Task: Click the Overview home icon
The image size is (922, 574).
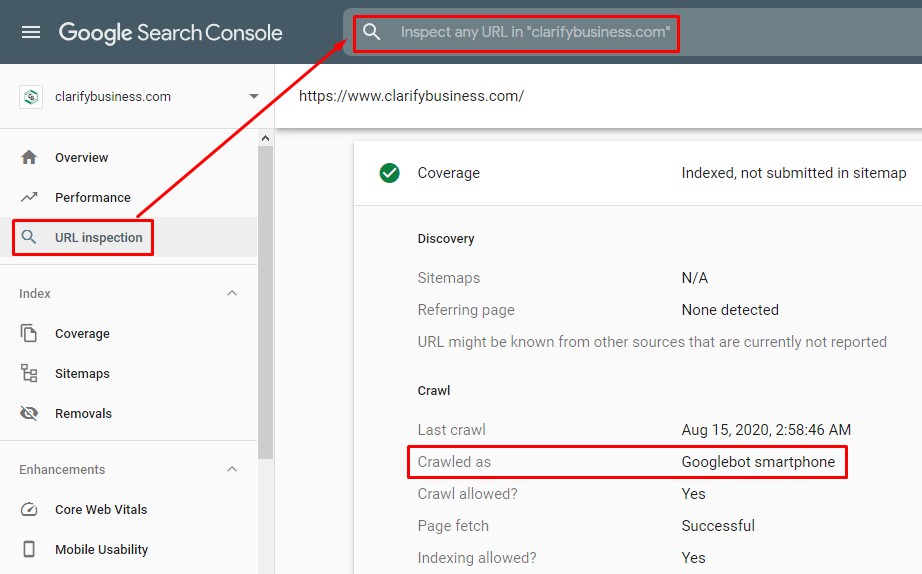Action: click(29, 157)
